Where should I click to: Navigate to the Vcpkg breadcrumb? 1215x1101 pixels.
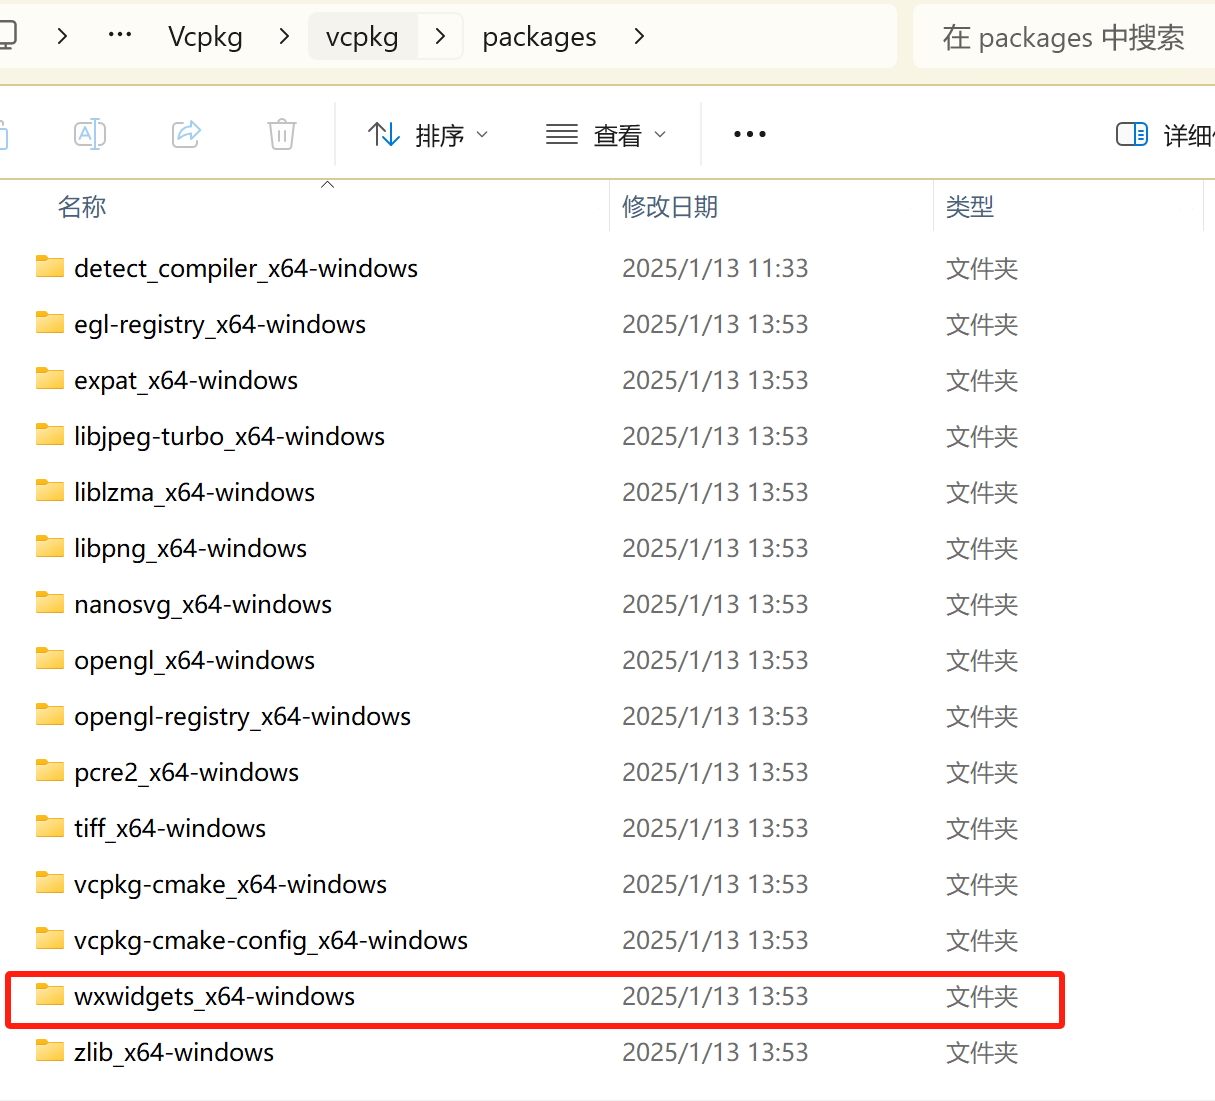click(x=205, y=37)
